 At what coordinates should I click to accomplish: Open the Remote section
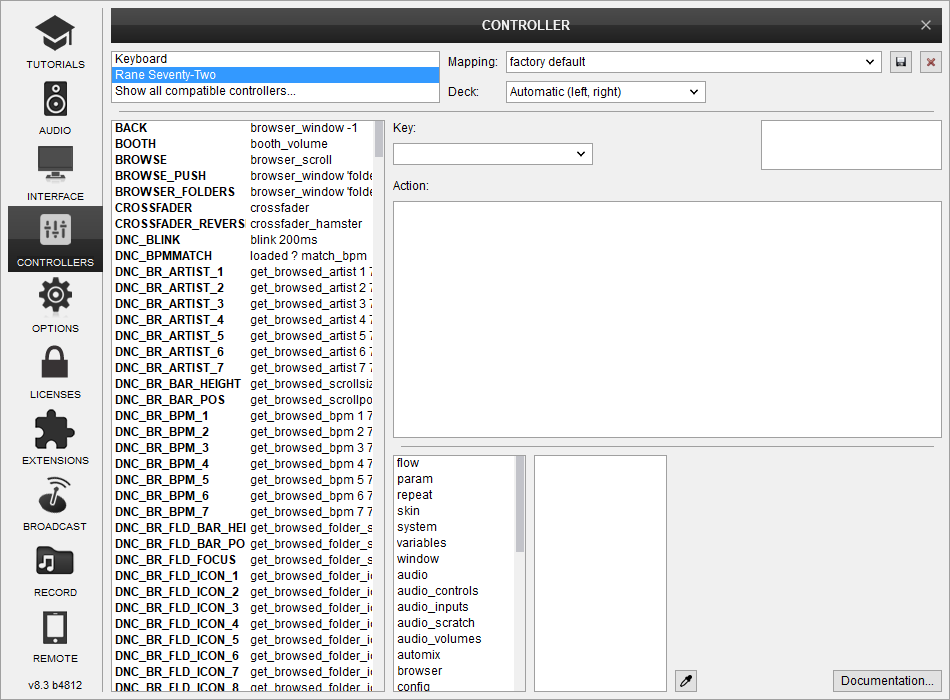point(55,635)
